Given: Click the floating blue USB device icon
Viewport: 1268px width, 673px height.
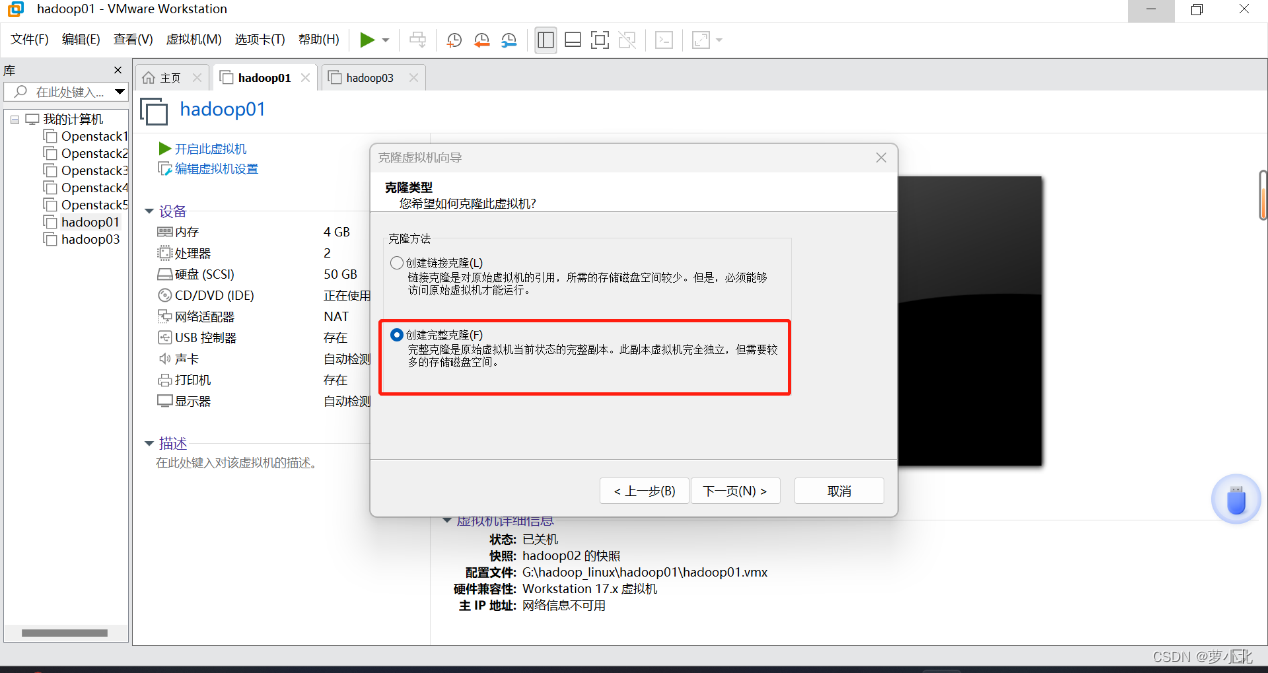Looking at the screenshot, I should tap(1237, 499).
